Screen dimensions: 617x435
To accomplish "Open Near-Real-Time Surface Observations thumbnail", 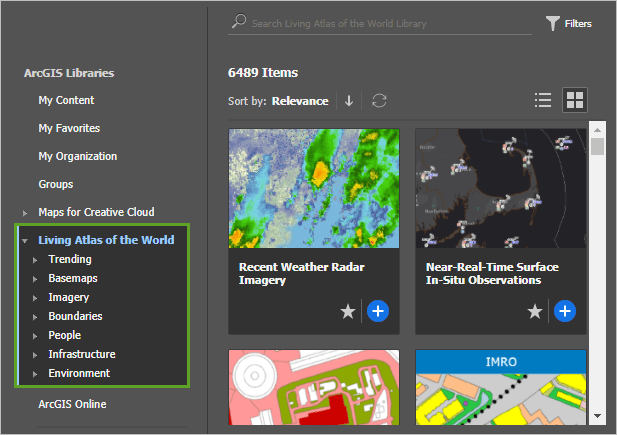I will [501, 188].
